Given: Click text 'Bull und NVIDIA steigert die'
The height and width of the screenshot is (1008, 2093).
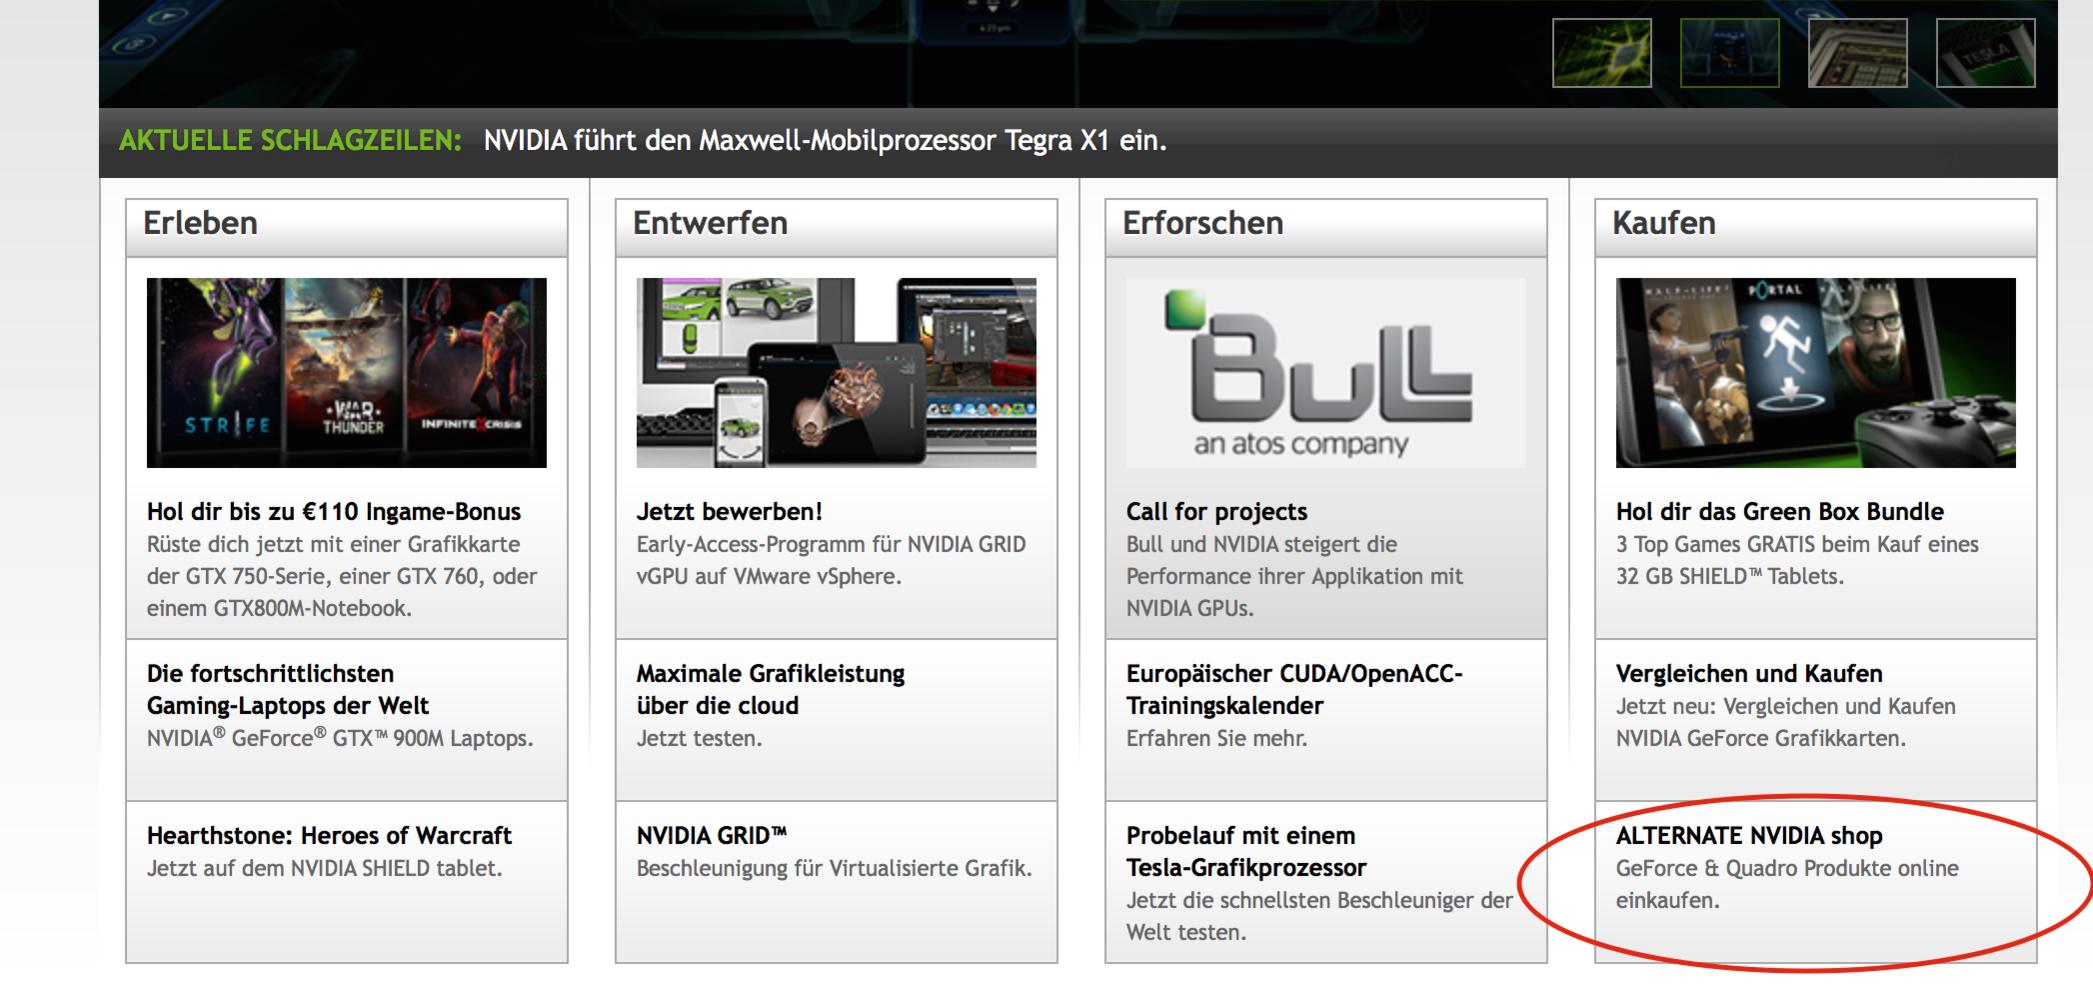Looking at the screenshot, I should pyautogui.click(x=1262, y=545).
